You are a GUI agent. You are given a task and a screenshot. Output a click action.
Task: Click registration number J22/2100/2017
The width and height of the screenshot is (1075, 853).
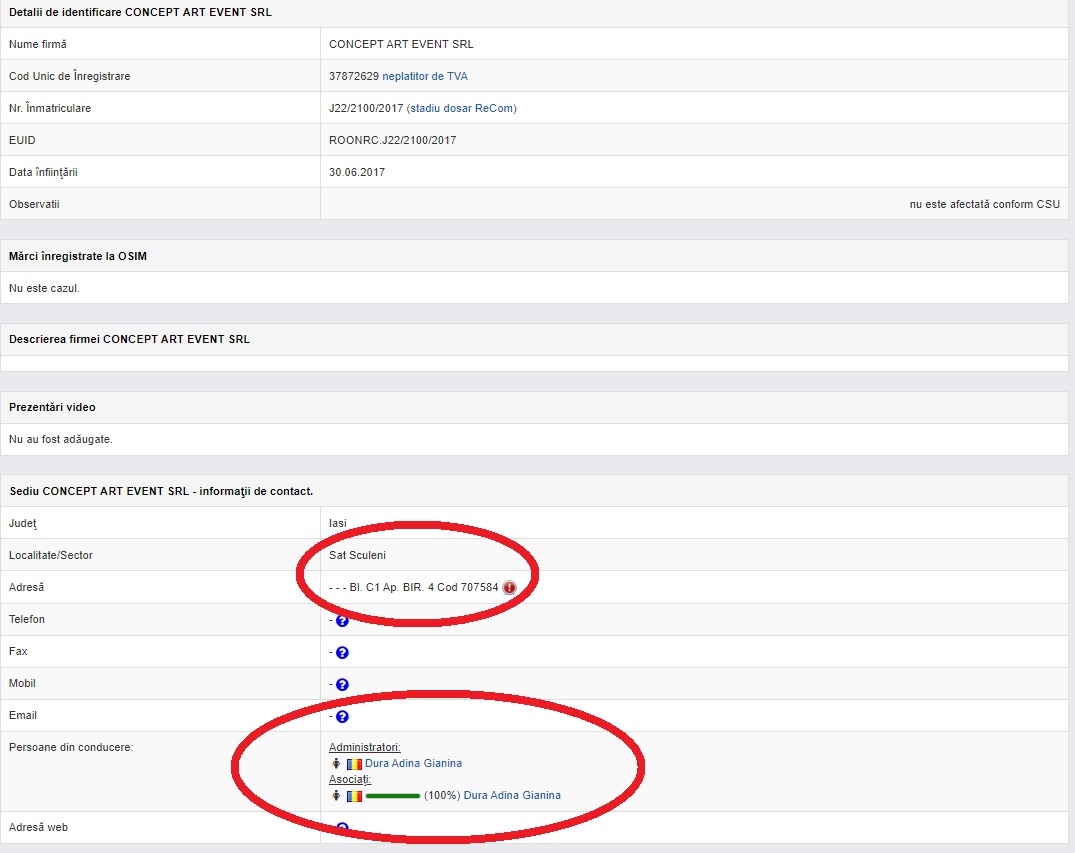pyautogui.click(x=366, y=108)
